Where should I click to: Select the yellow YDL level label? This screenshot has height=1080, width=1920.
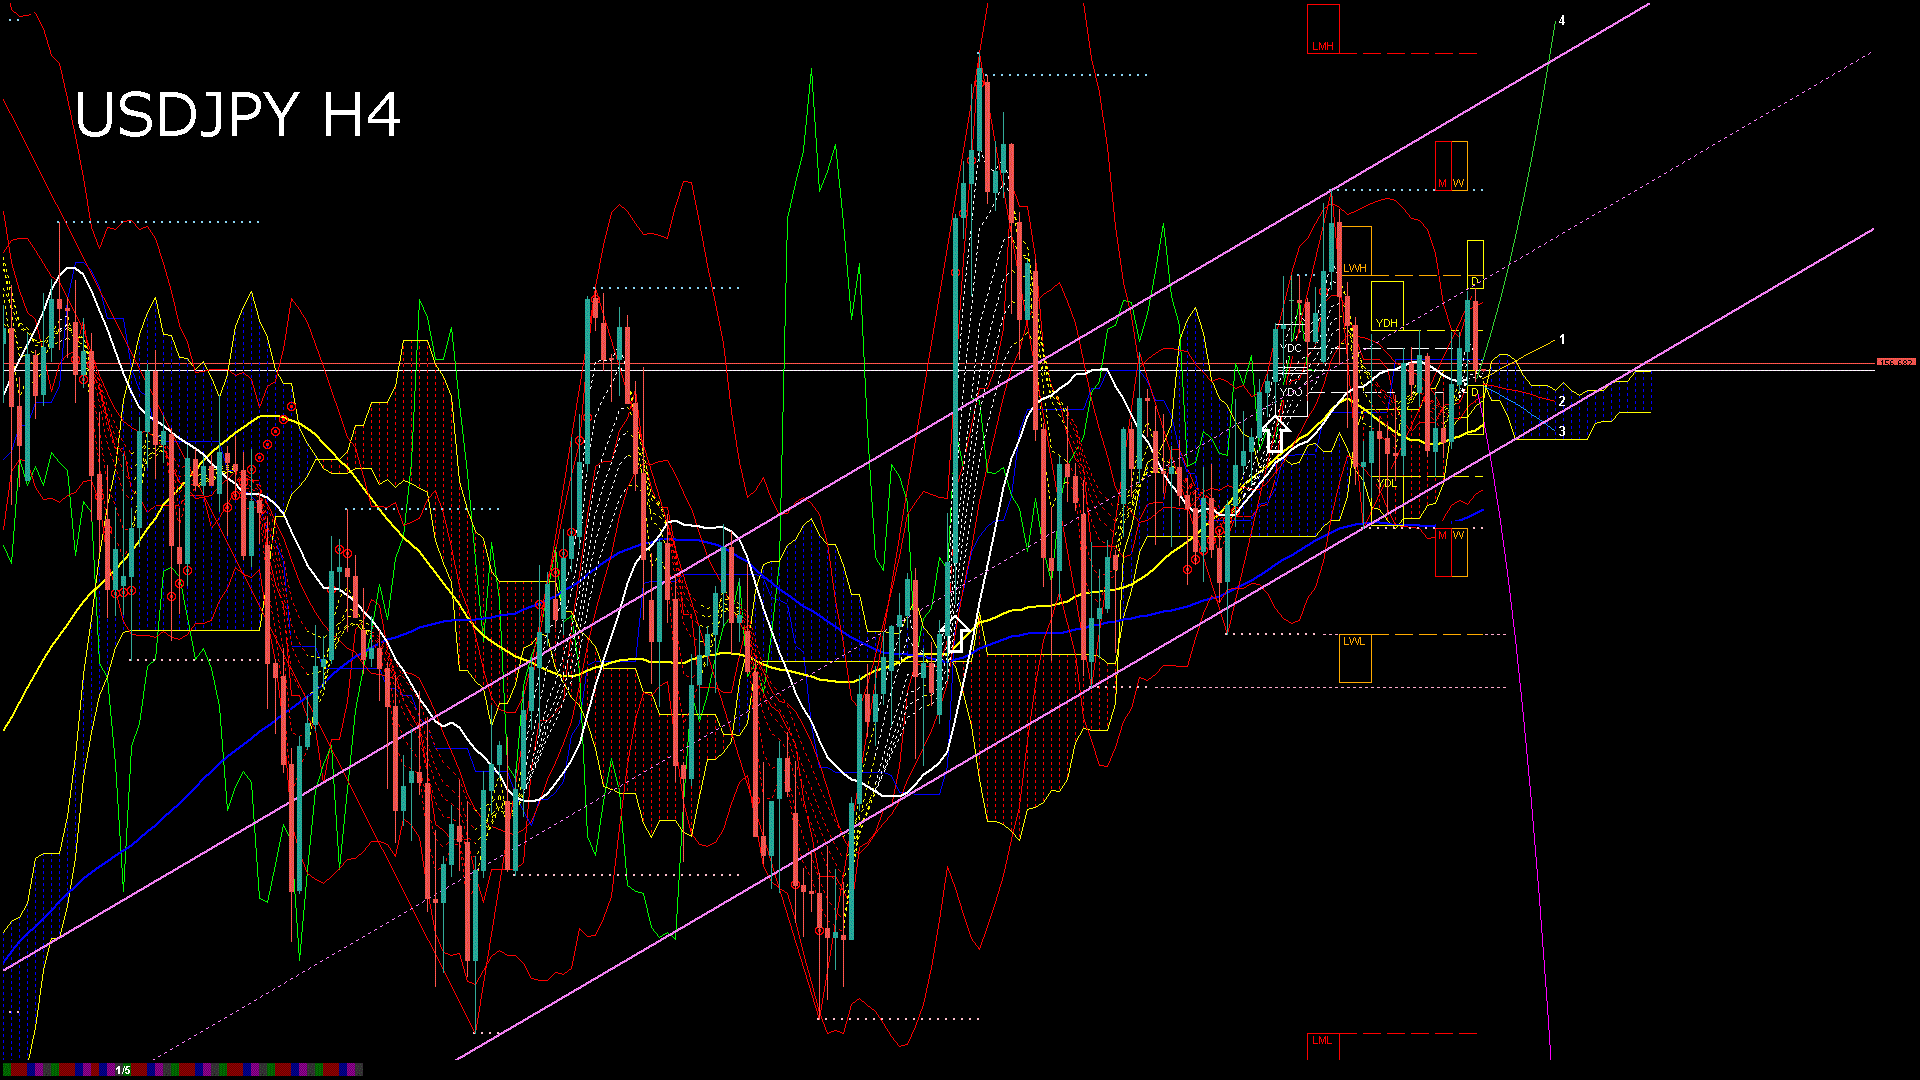(1386, 484)
